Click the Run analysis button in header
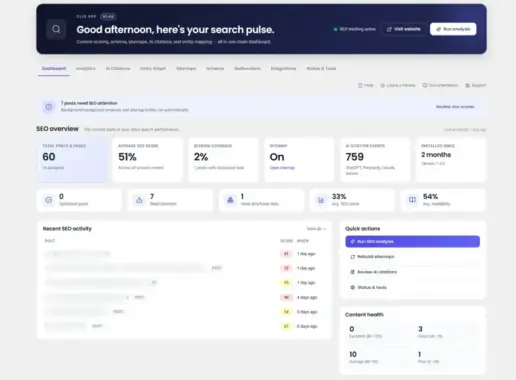Viewport: 516px width, 380px height. 453,29
